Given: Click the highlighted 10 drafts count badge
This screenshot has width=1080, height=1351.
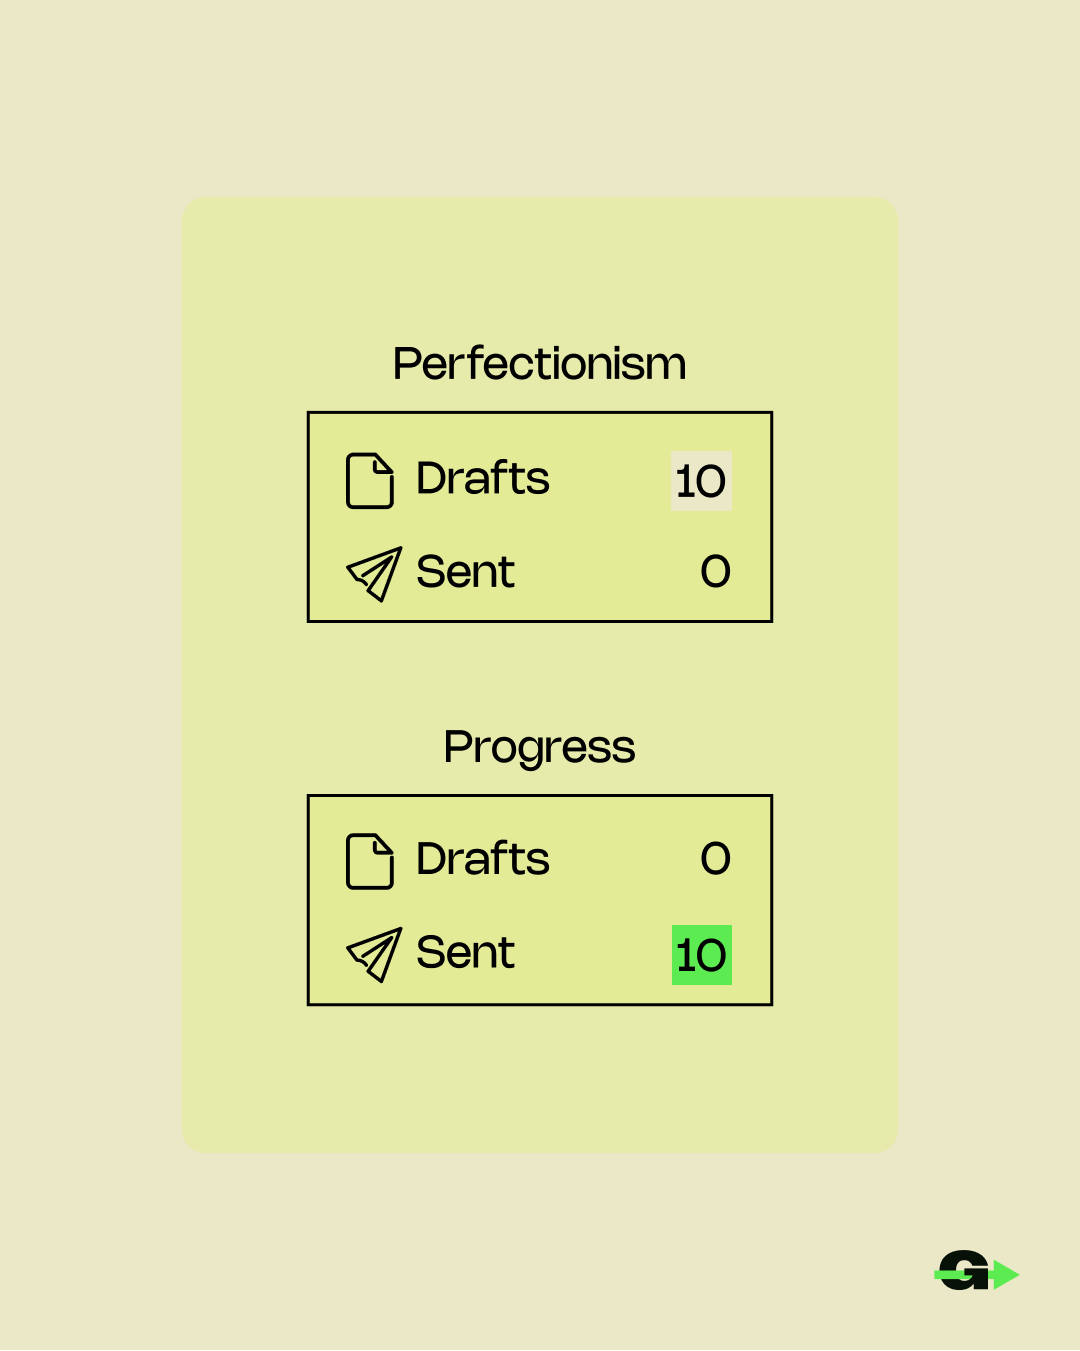Looking at the screenshot, I should [x=701, y=481].
